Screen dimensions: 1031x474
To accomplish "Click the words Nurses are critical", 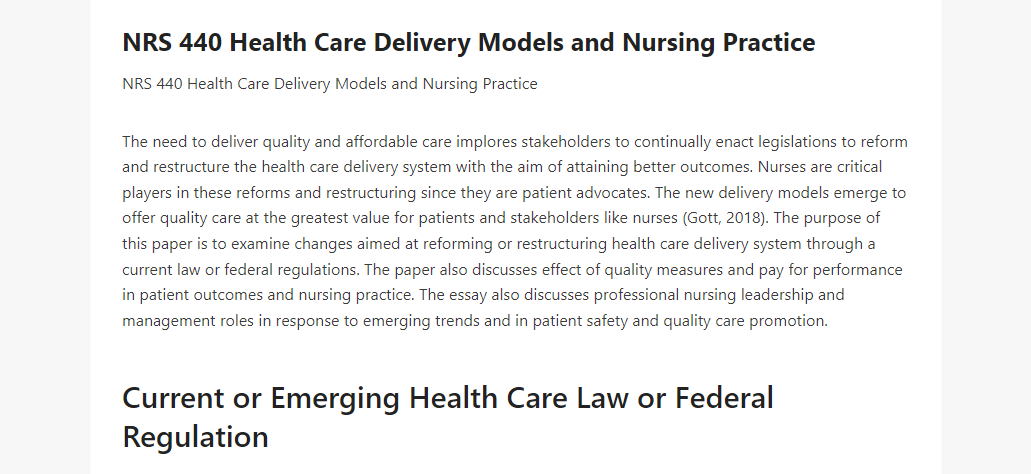I will coord(820,167).
